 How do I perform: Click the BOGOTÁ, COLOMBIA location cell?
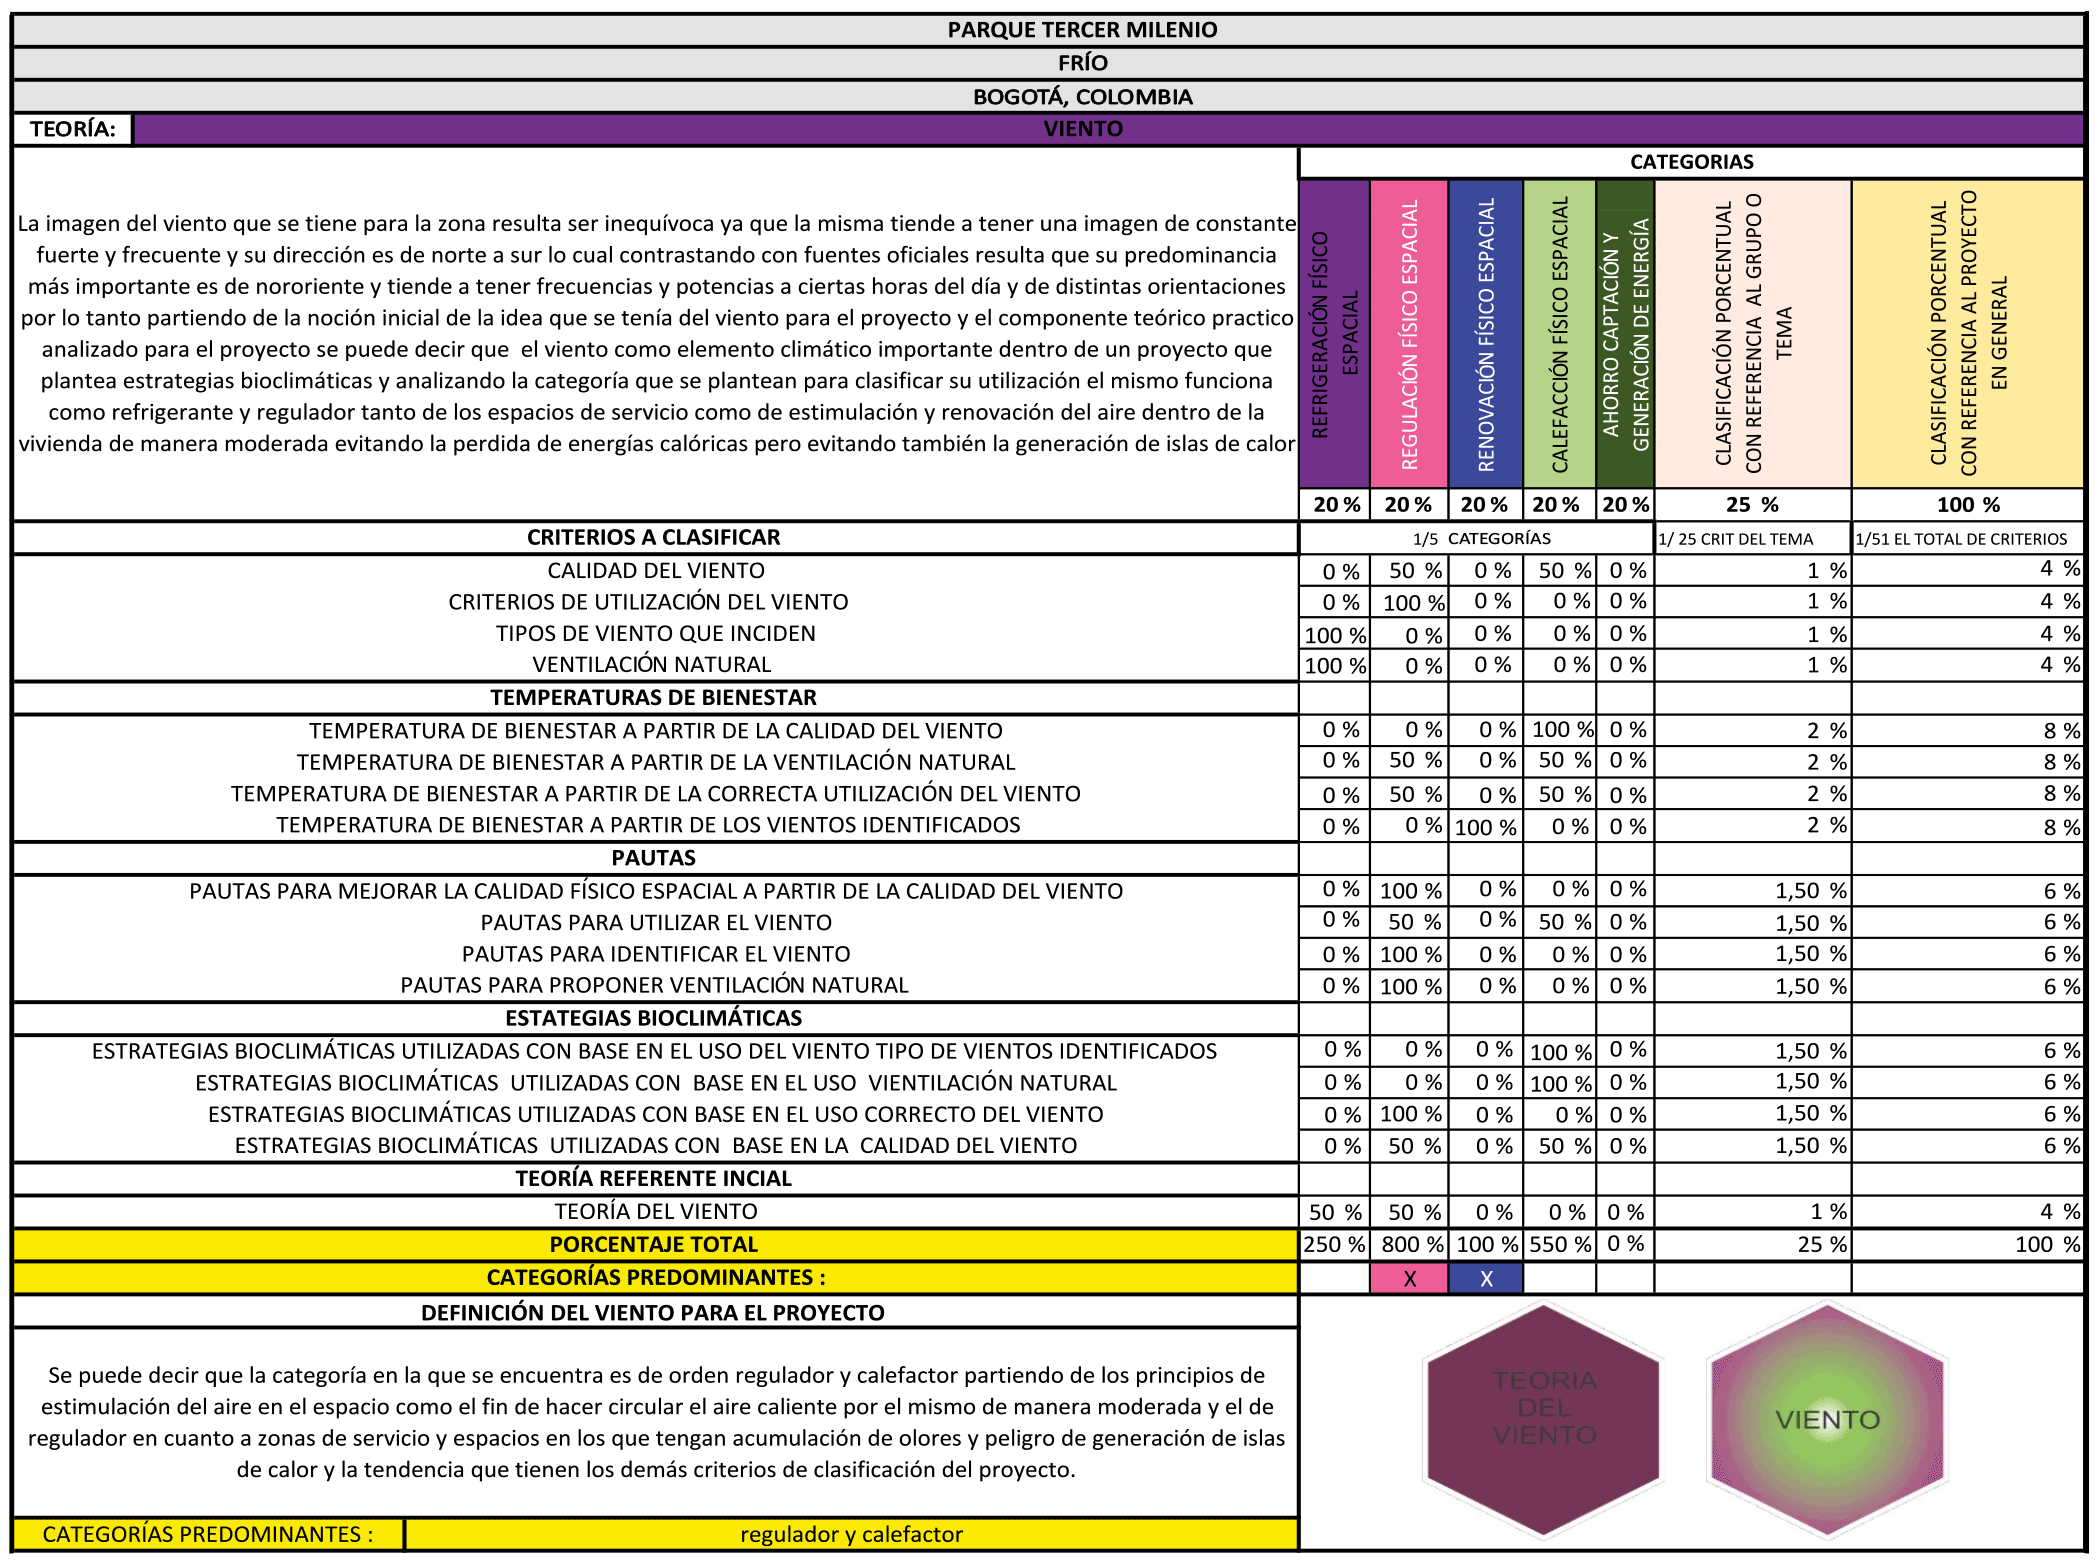click(x=1048, y=97)
